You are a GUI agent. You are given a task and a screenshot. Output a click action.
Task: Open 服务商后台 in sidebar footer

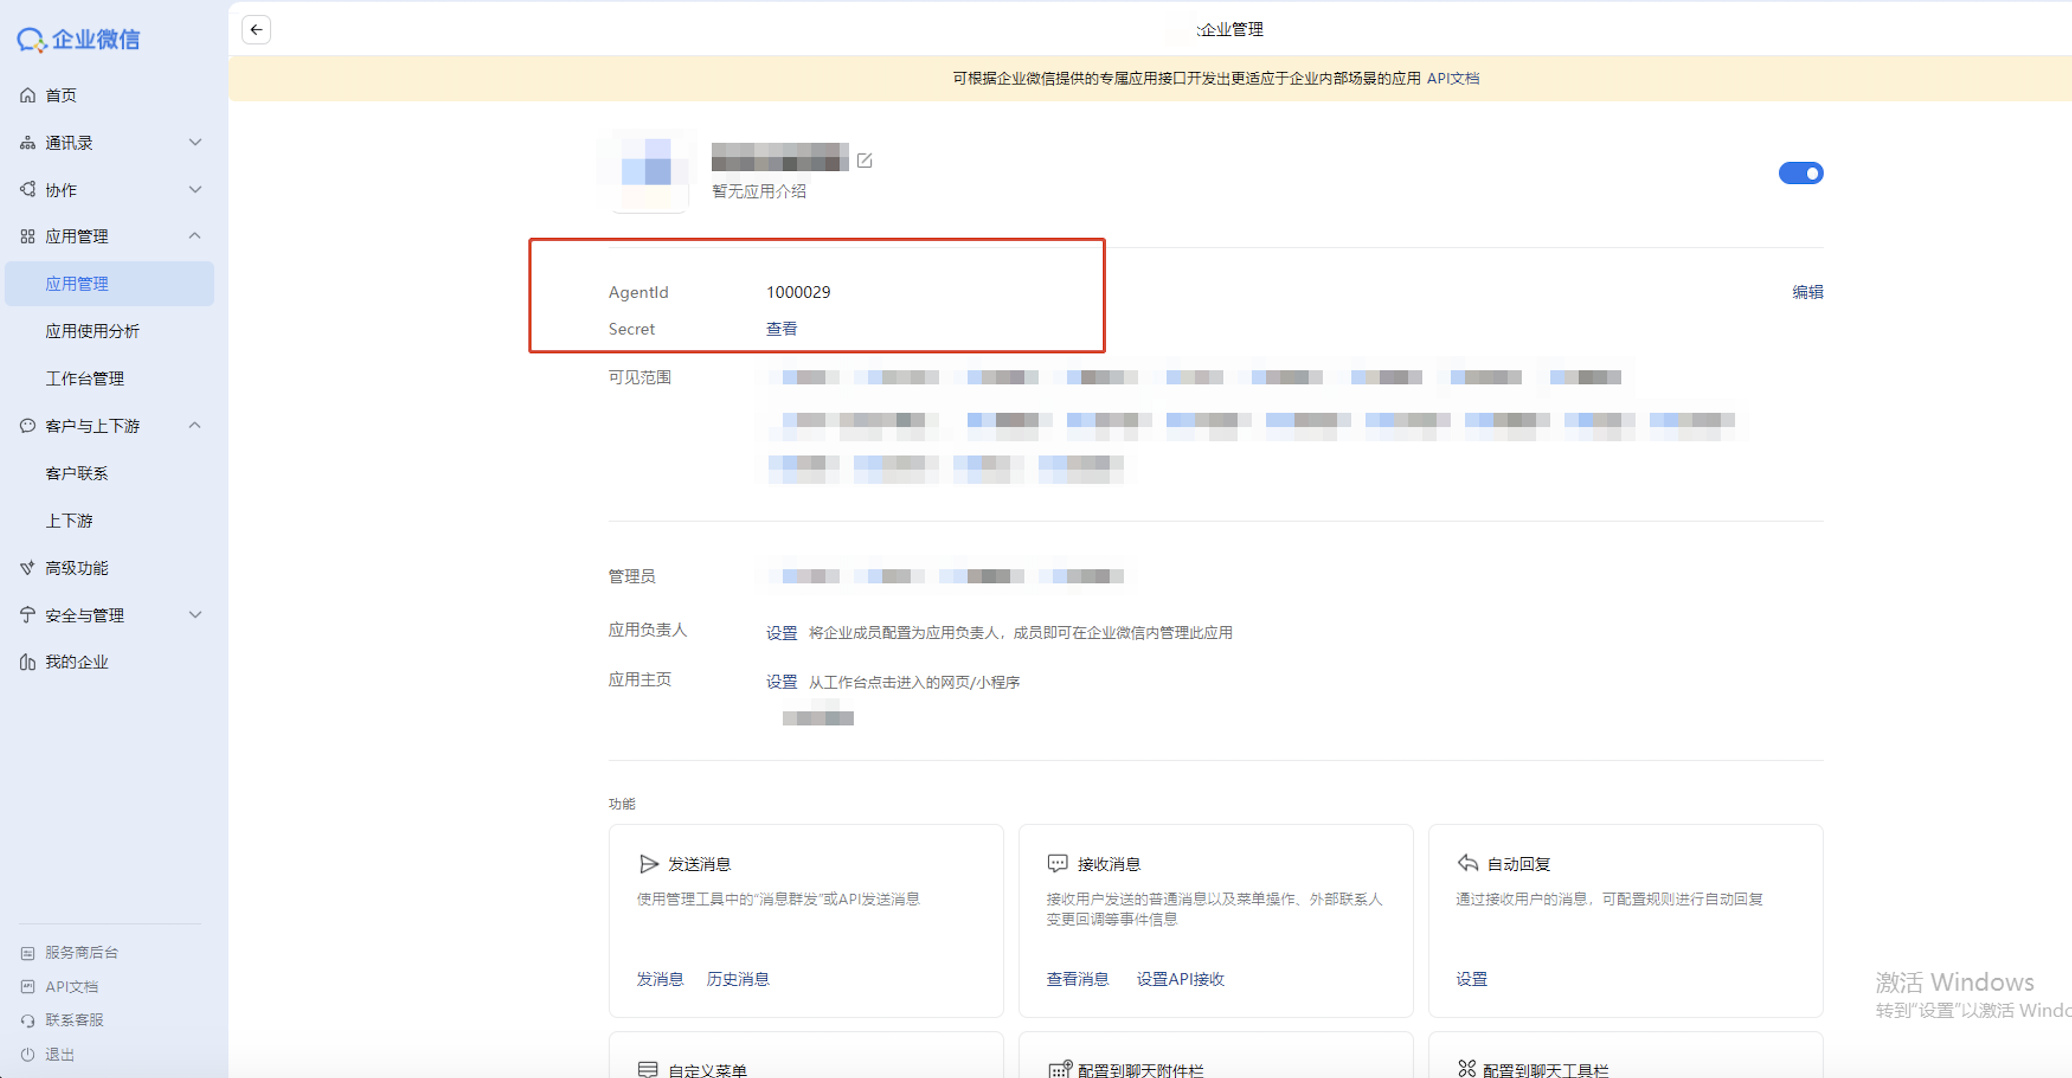tap(81, 953)
